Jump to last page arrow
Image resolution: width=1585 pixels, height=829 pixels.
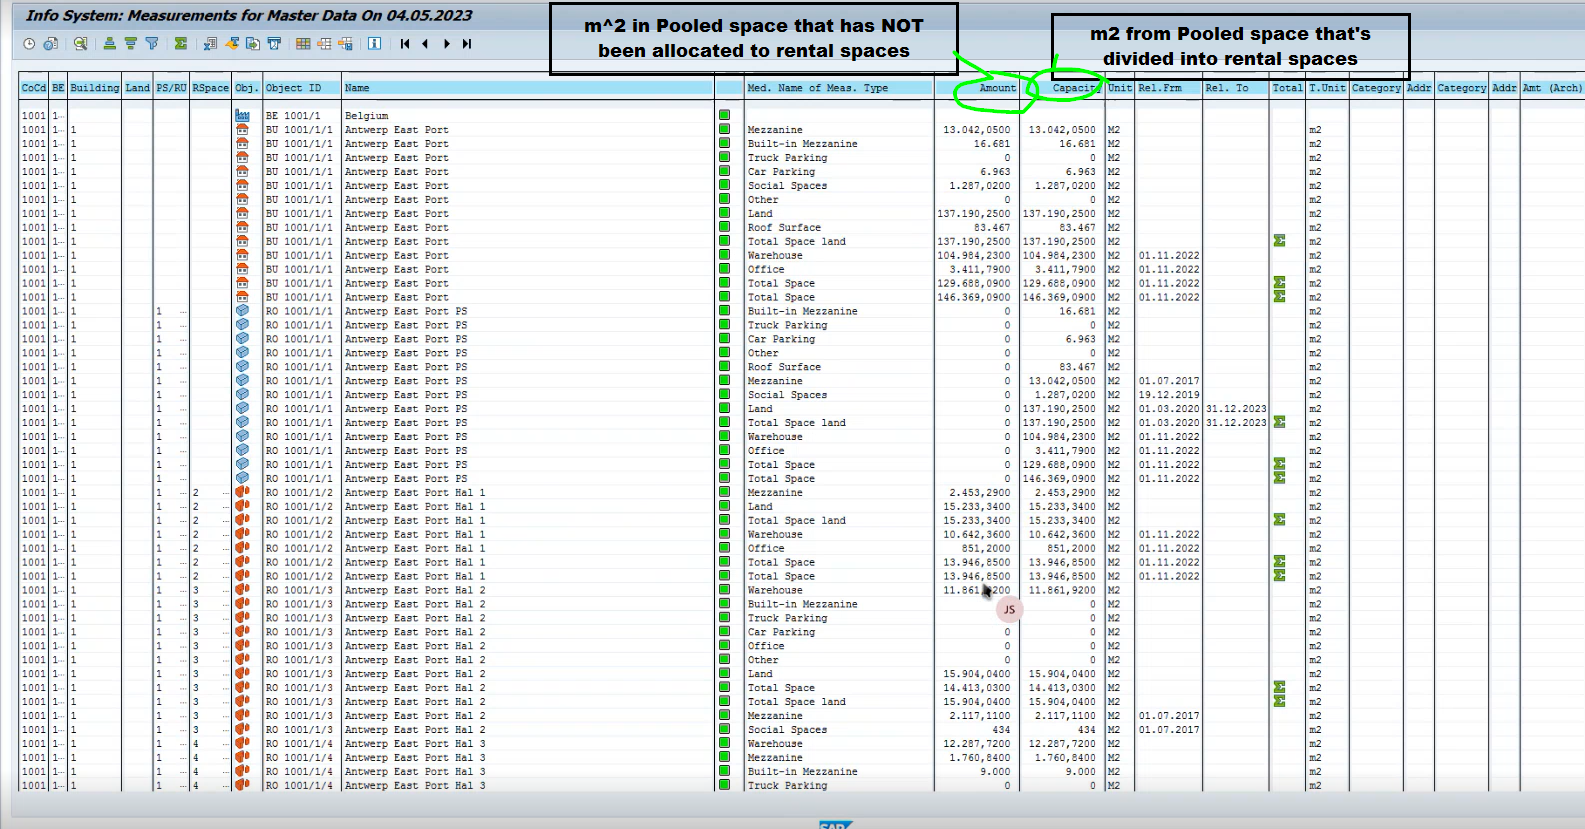(x=467, y=44)
